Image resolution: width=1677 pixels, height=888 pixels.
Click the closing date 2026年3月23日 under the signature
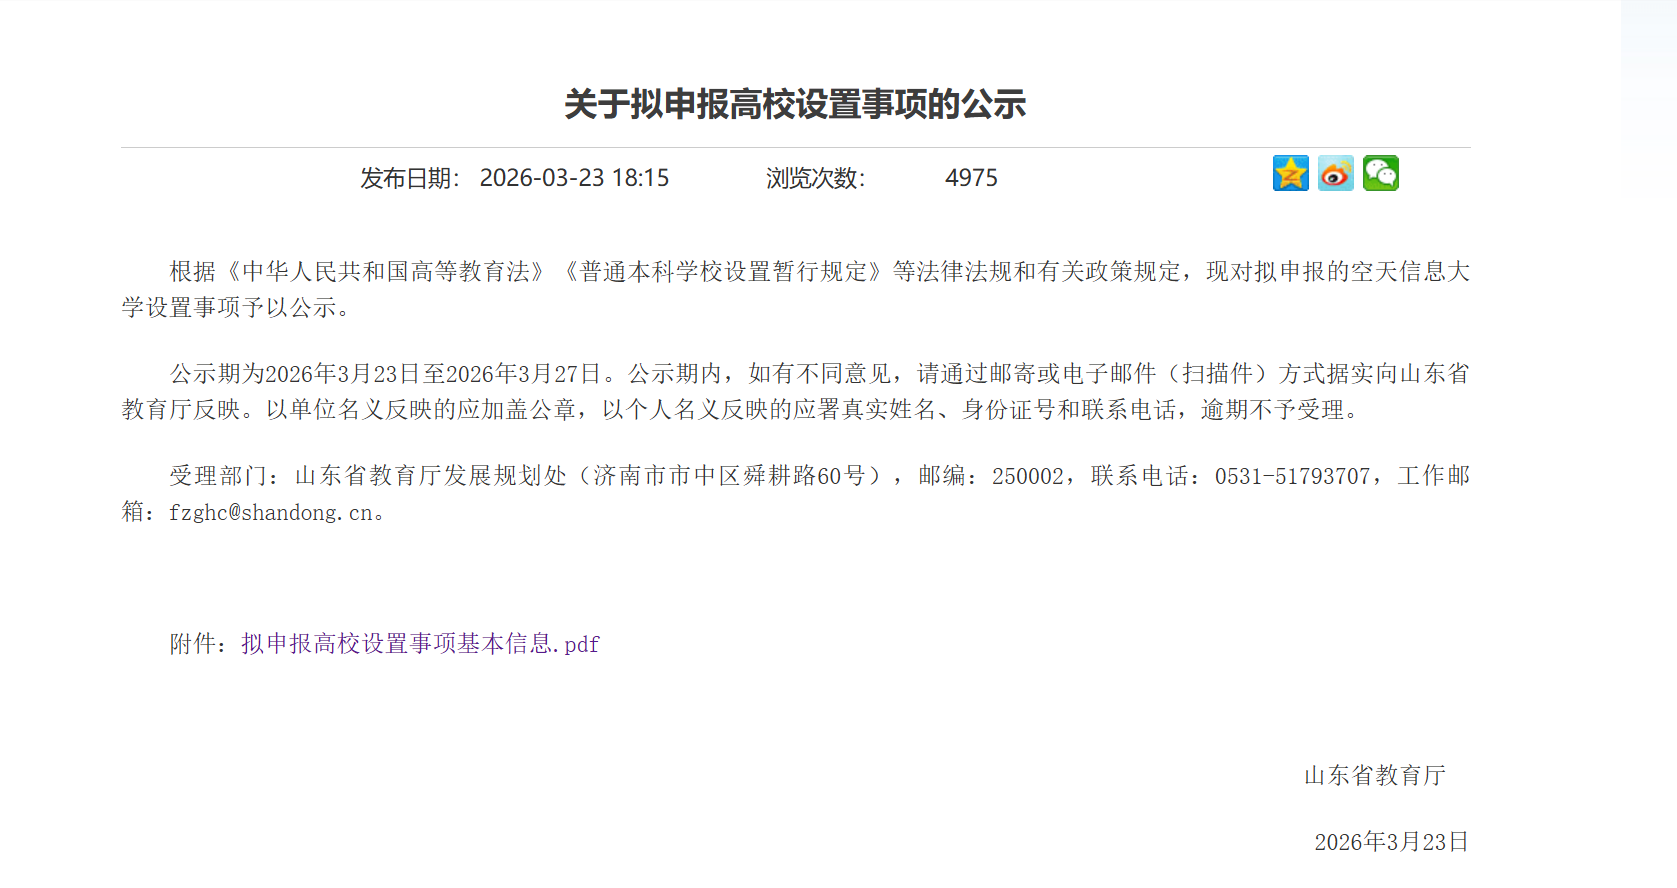(1391, 842)
